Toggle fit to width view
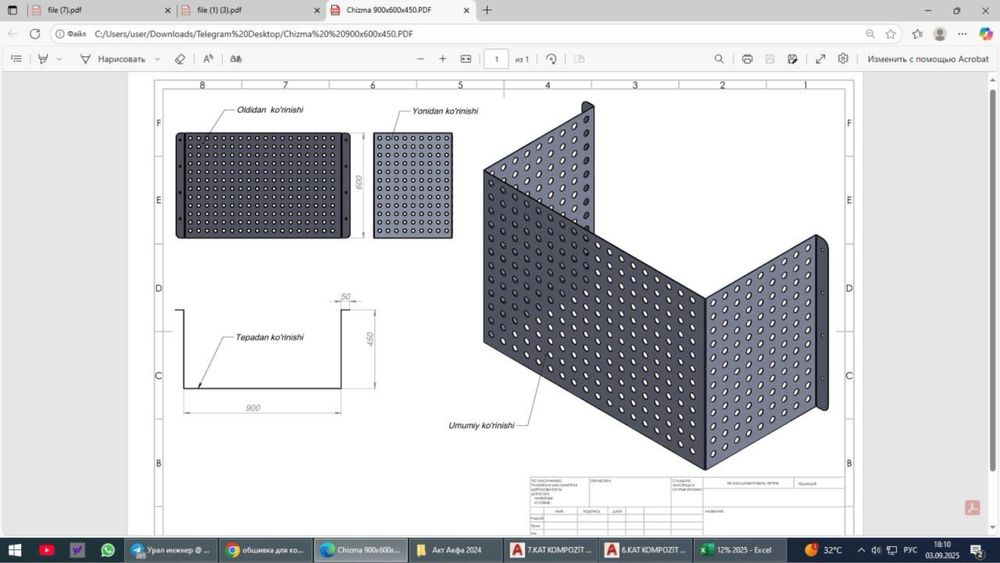Image resolution: width=1000 pixels, height=563 pixels. [466, 59]
